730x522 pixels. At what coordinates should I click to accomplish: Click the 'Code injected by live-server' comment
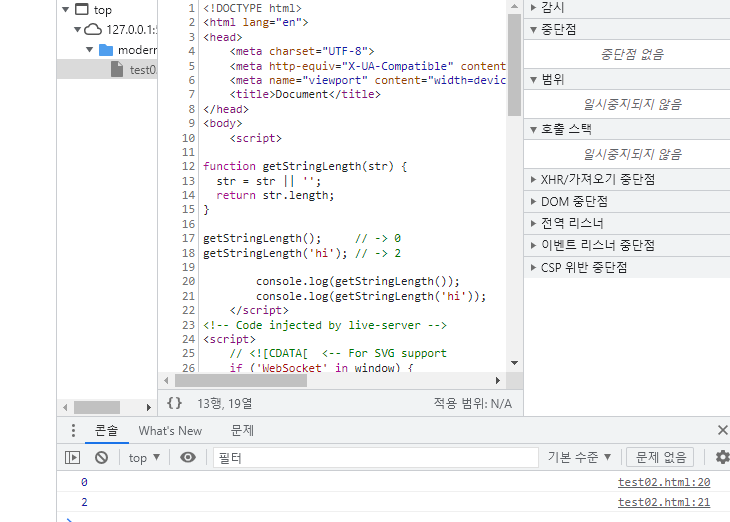pyautogui.click(x=325, y=325)
